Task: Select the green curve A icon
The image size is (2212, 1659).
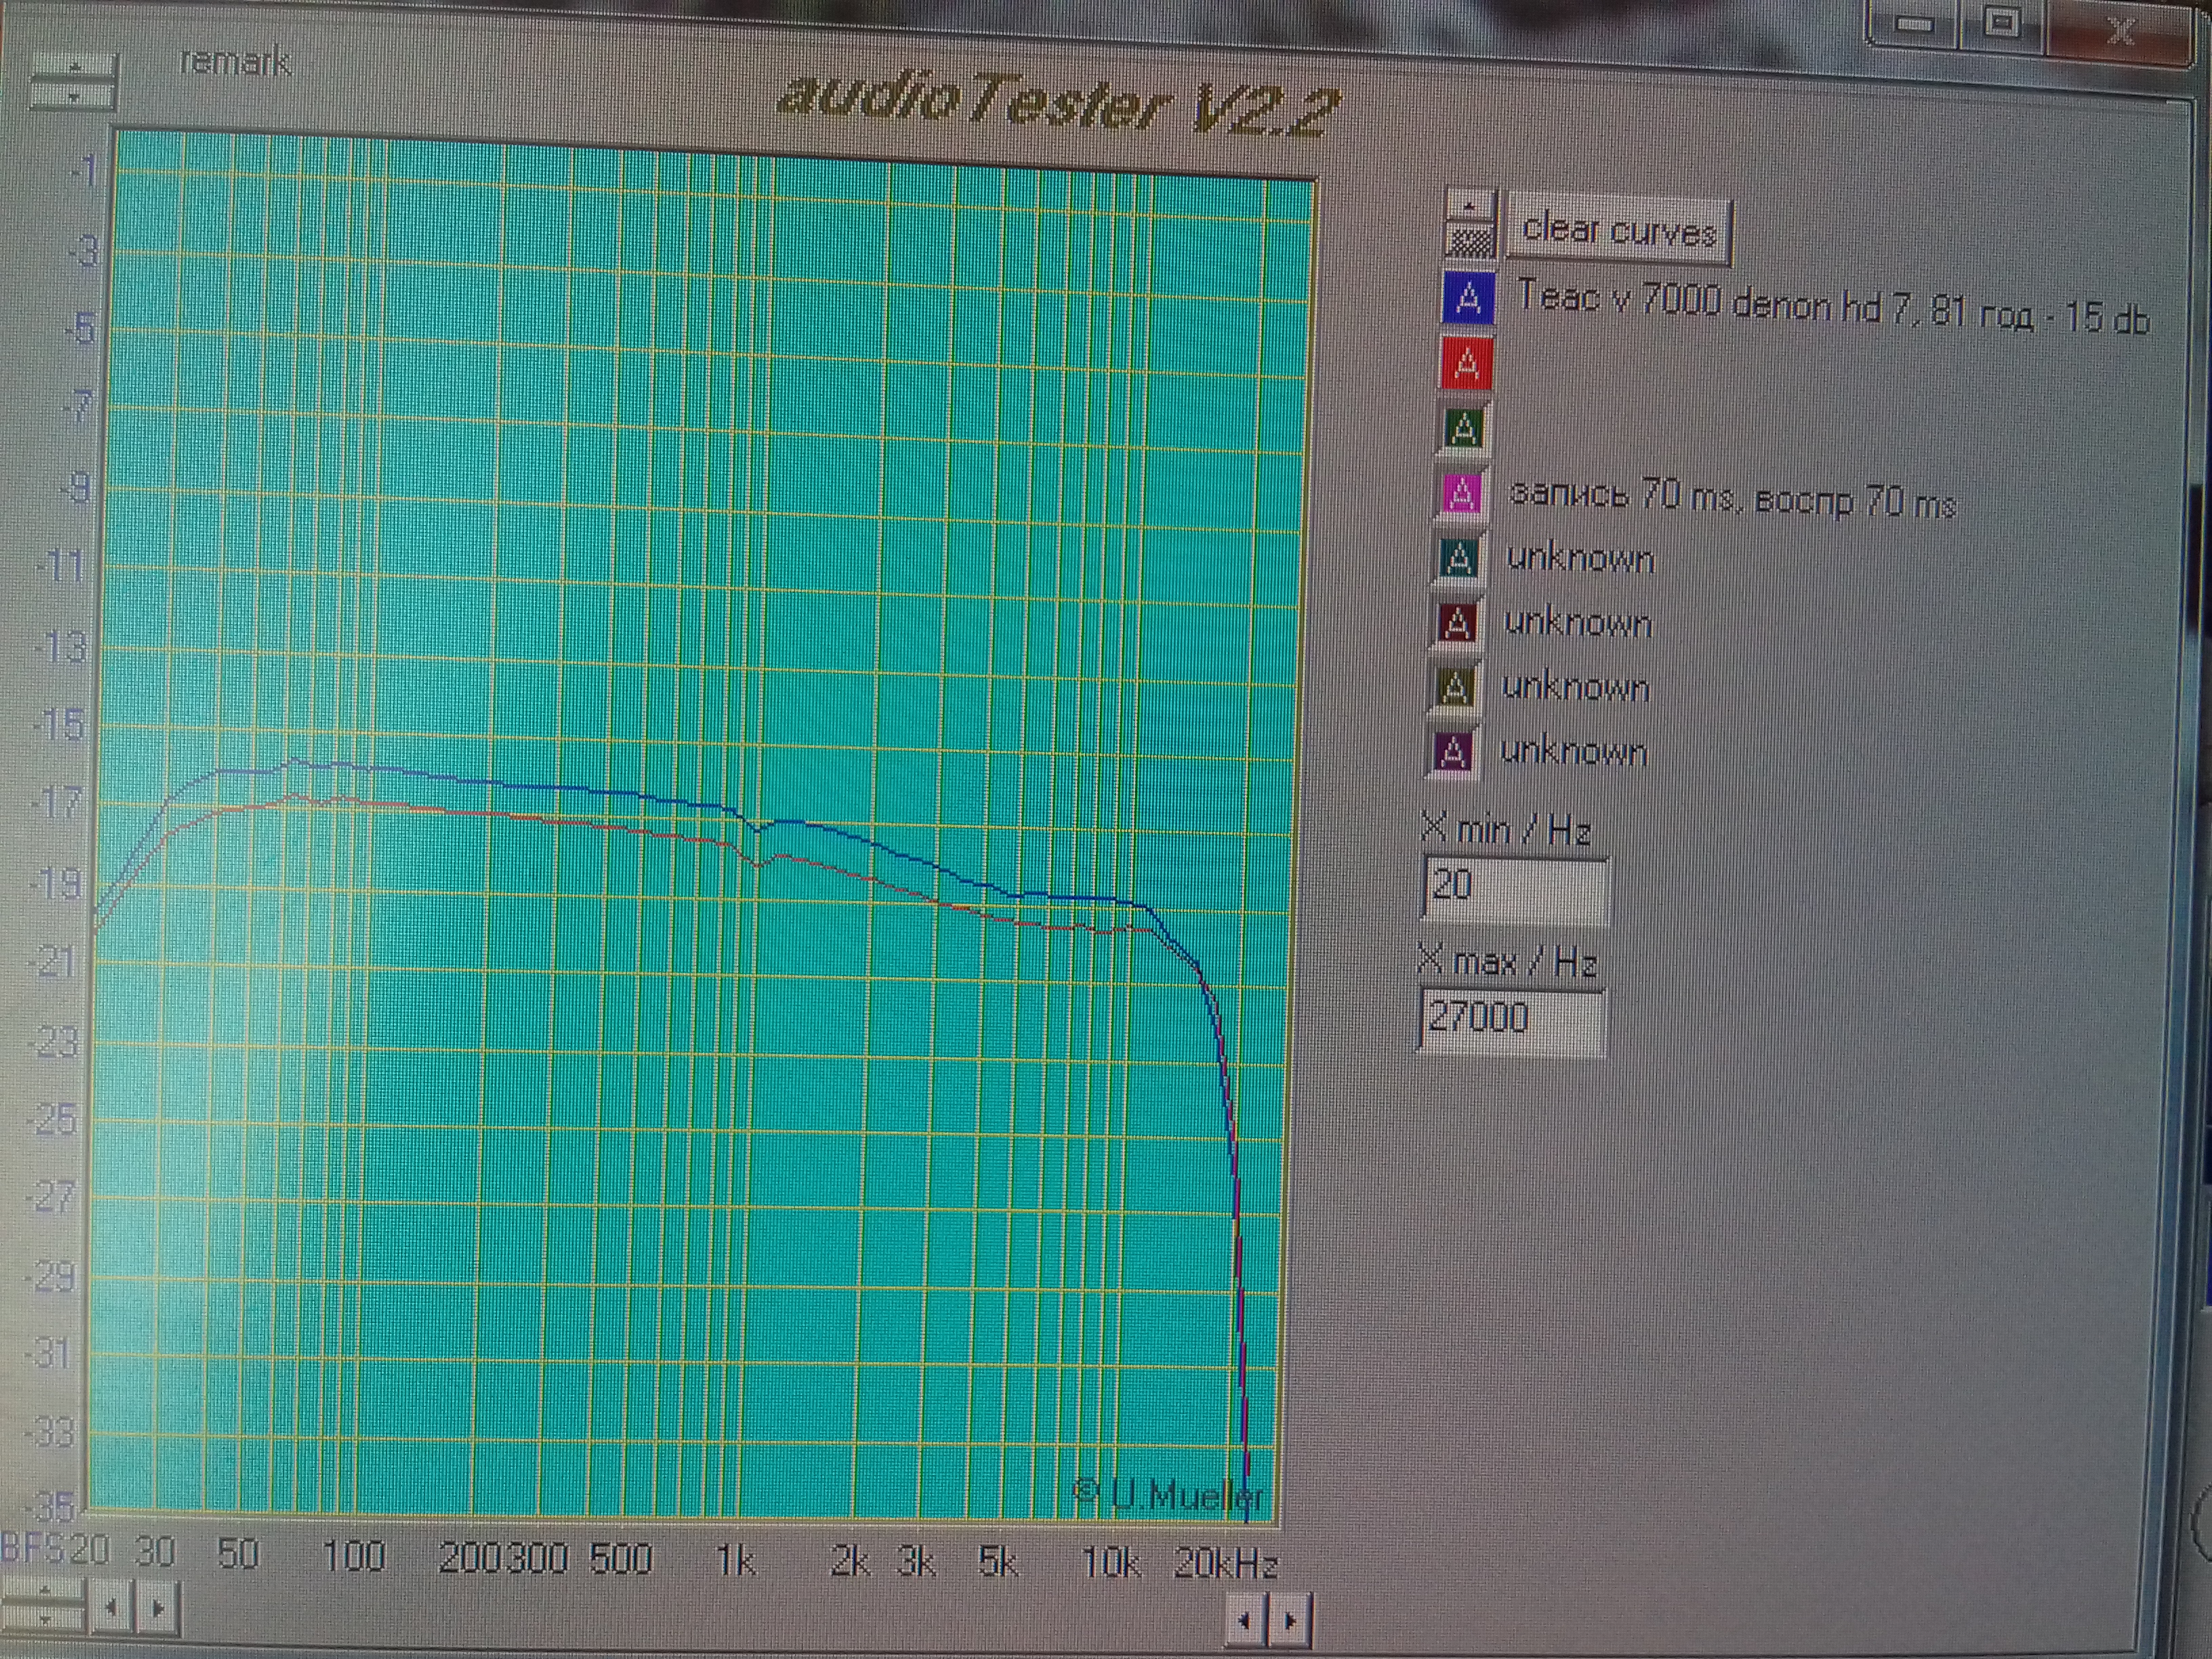Action: [x=1464, y=428]
